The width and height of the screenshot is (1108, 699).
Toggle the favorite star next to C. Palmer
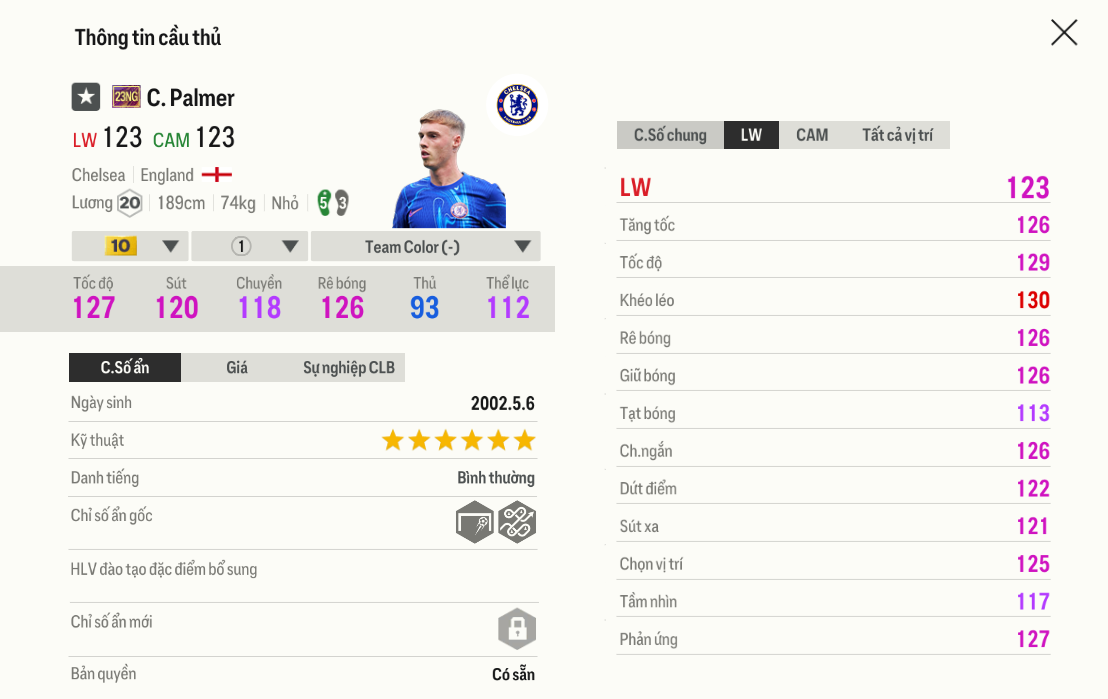pos(86,97)
